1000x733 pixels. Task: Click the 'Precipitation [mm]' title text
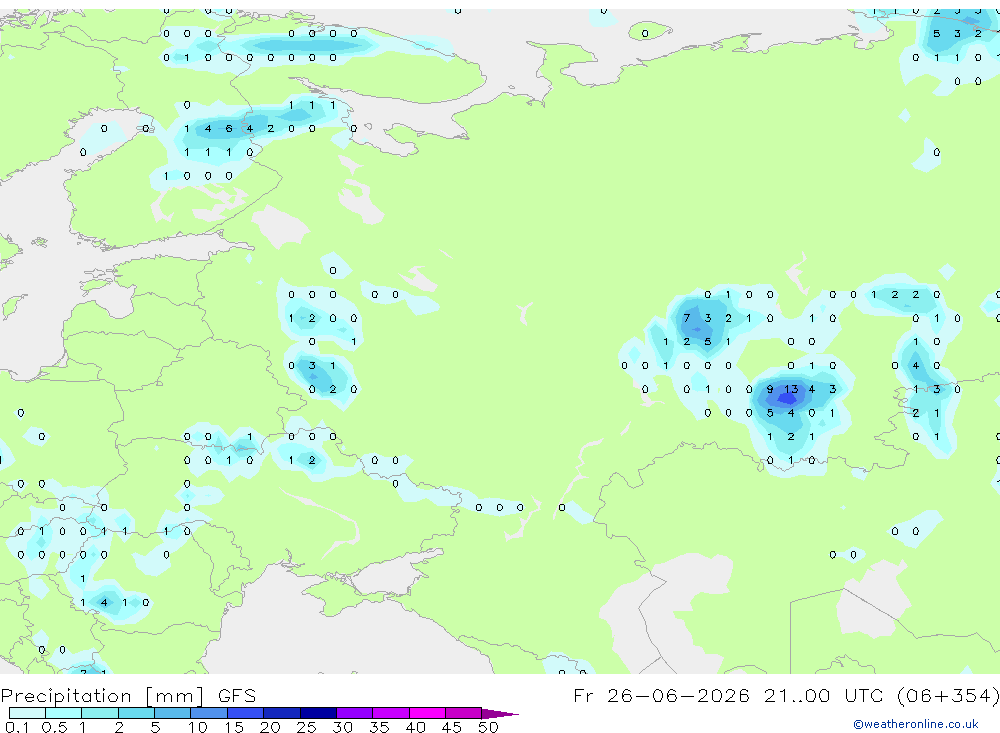(x=102, y=696)
